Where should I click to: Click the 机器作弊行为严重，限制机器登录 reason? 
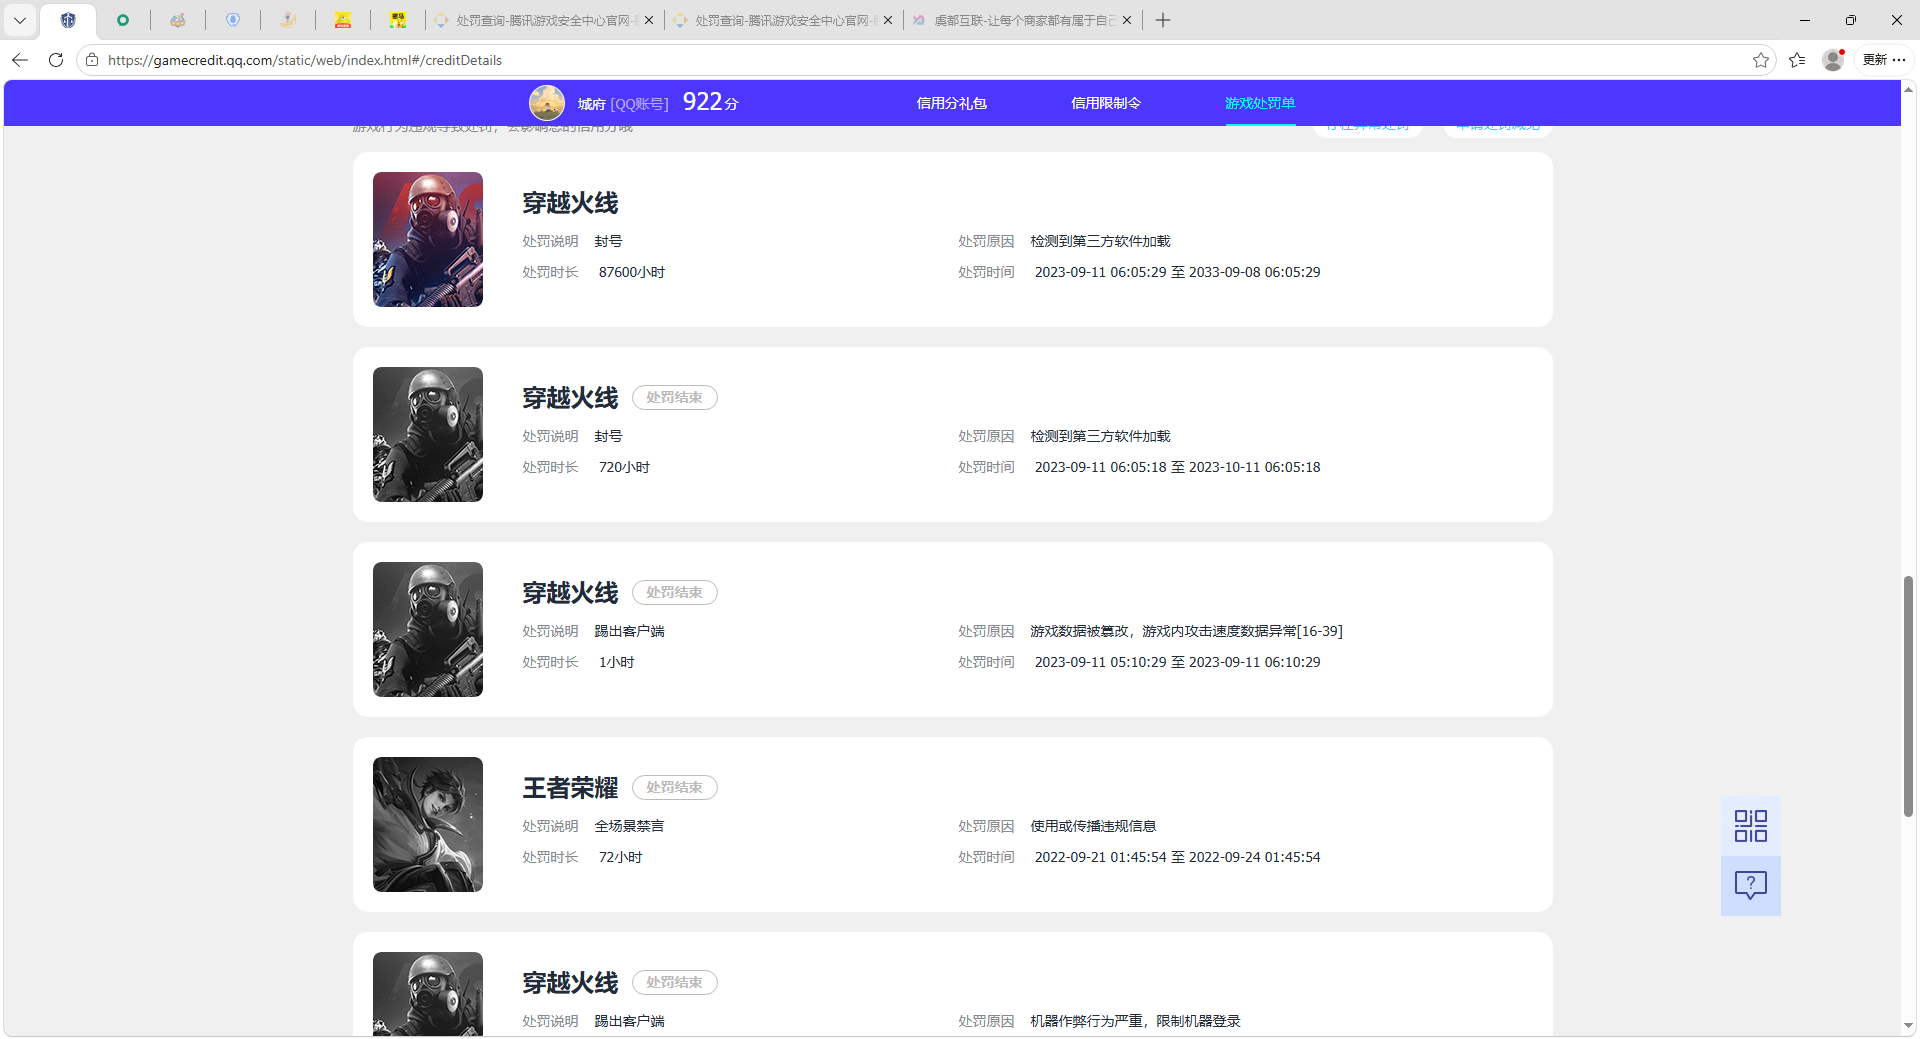1135,1021
